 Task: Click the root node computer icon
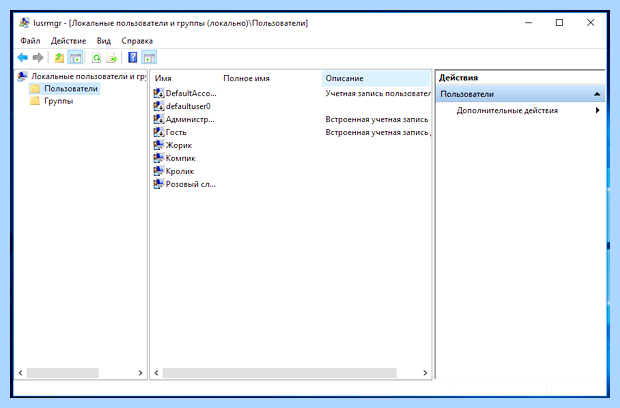pyautogui.click(x=23, y=76)
